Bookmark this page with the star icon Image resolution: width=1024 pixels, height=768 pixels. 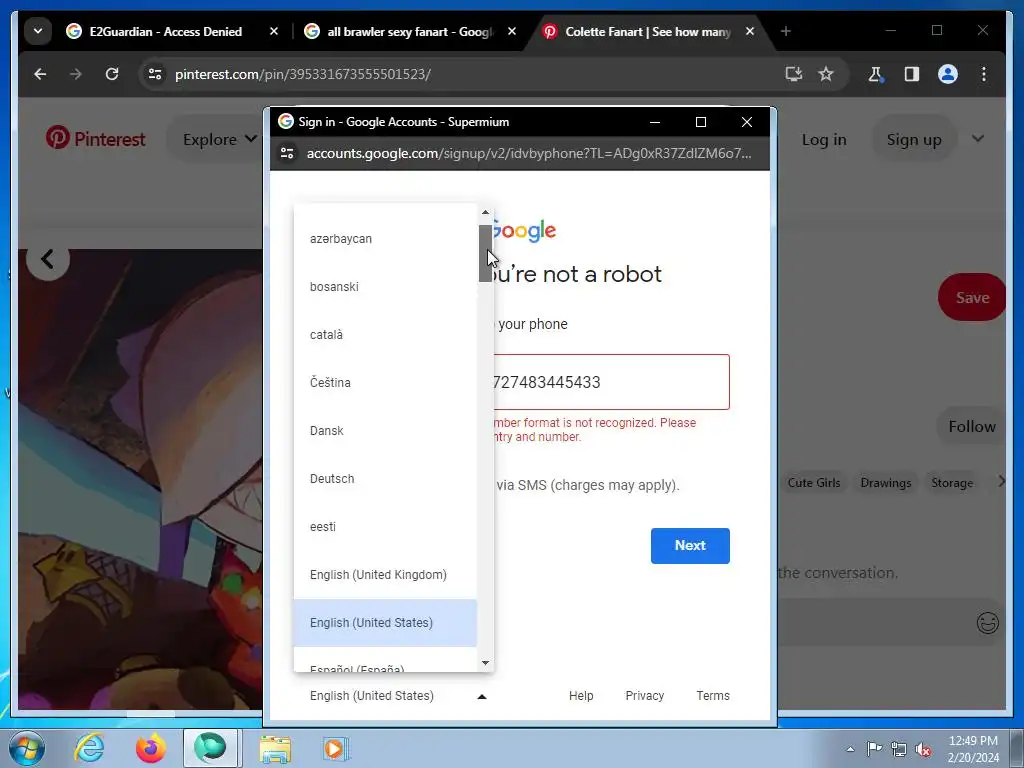coord(826,74)
